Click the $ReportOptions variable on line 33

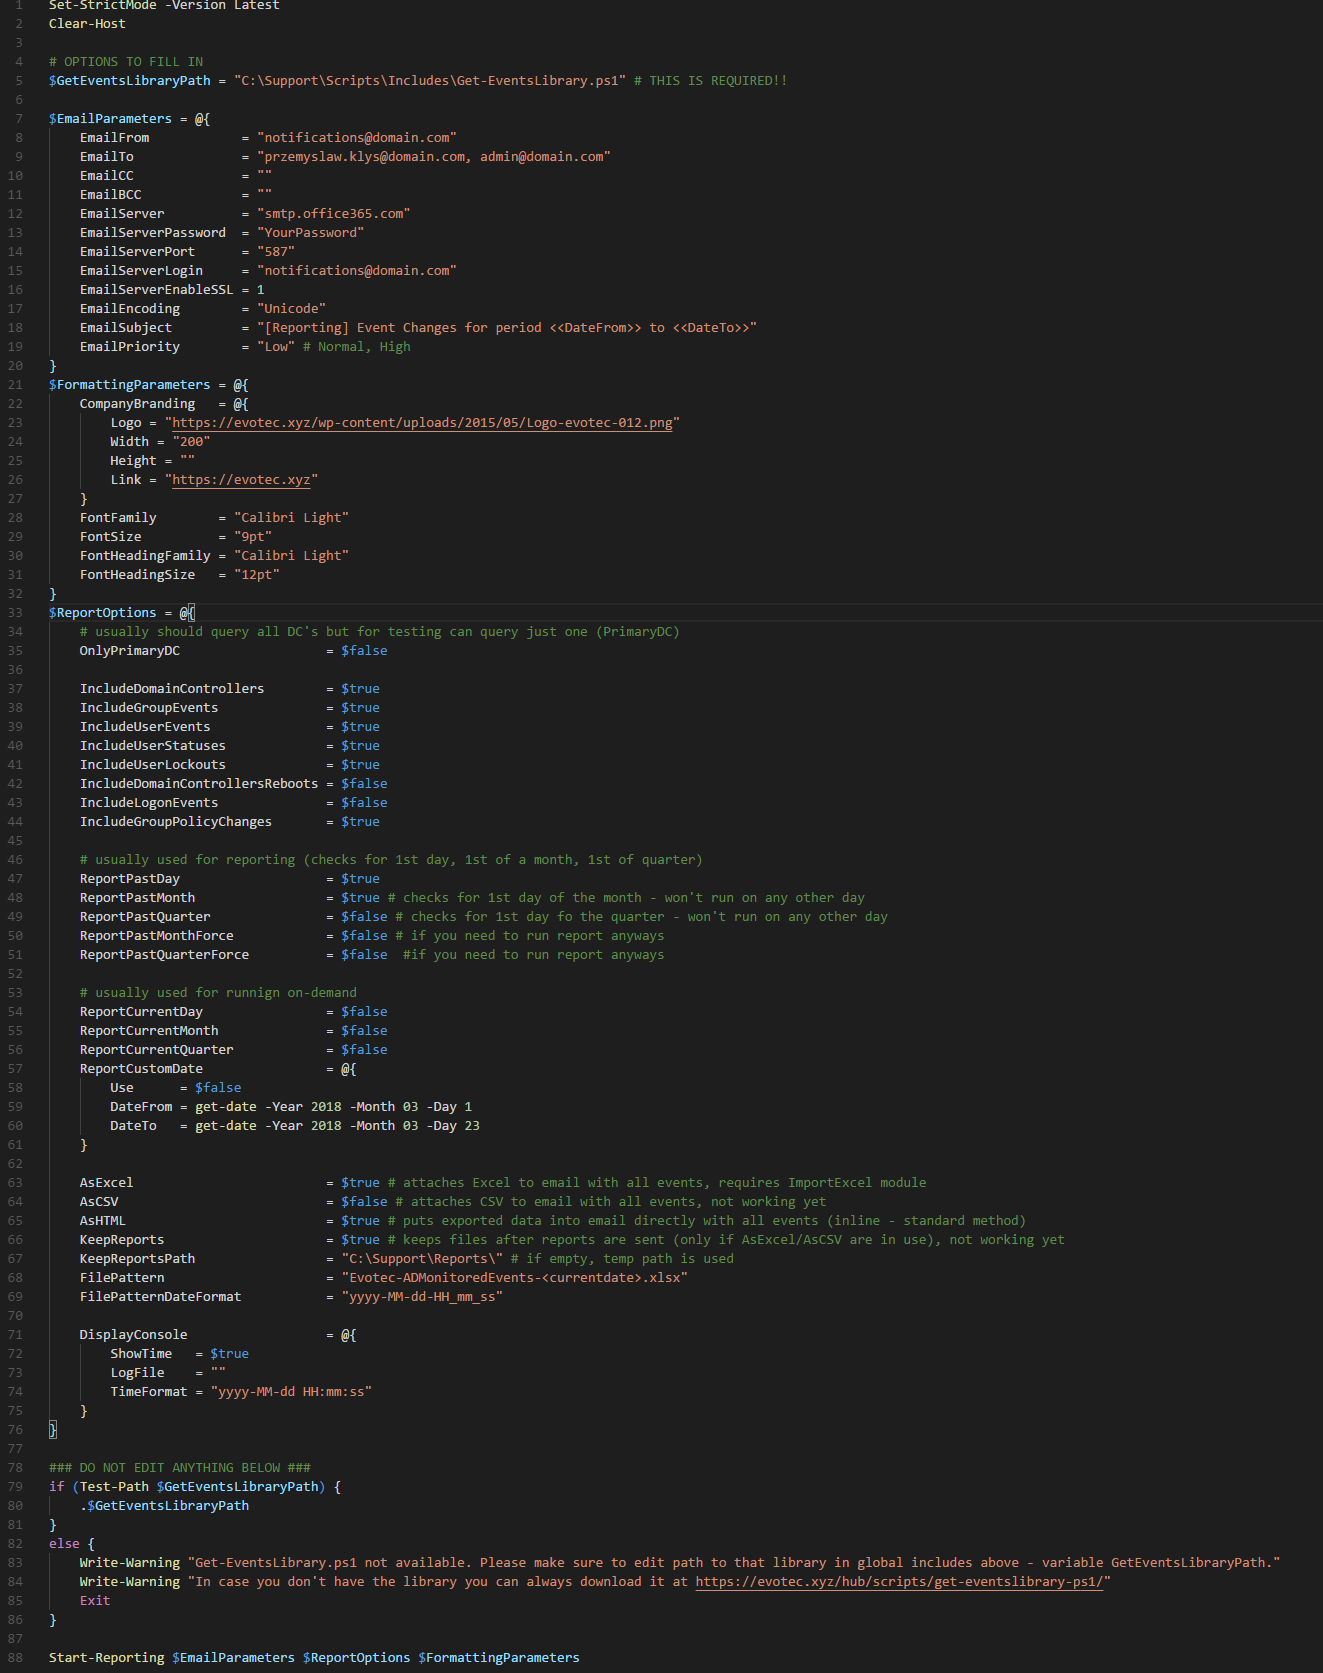(103, 613)
